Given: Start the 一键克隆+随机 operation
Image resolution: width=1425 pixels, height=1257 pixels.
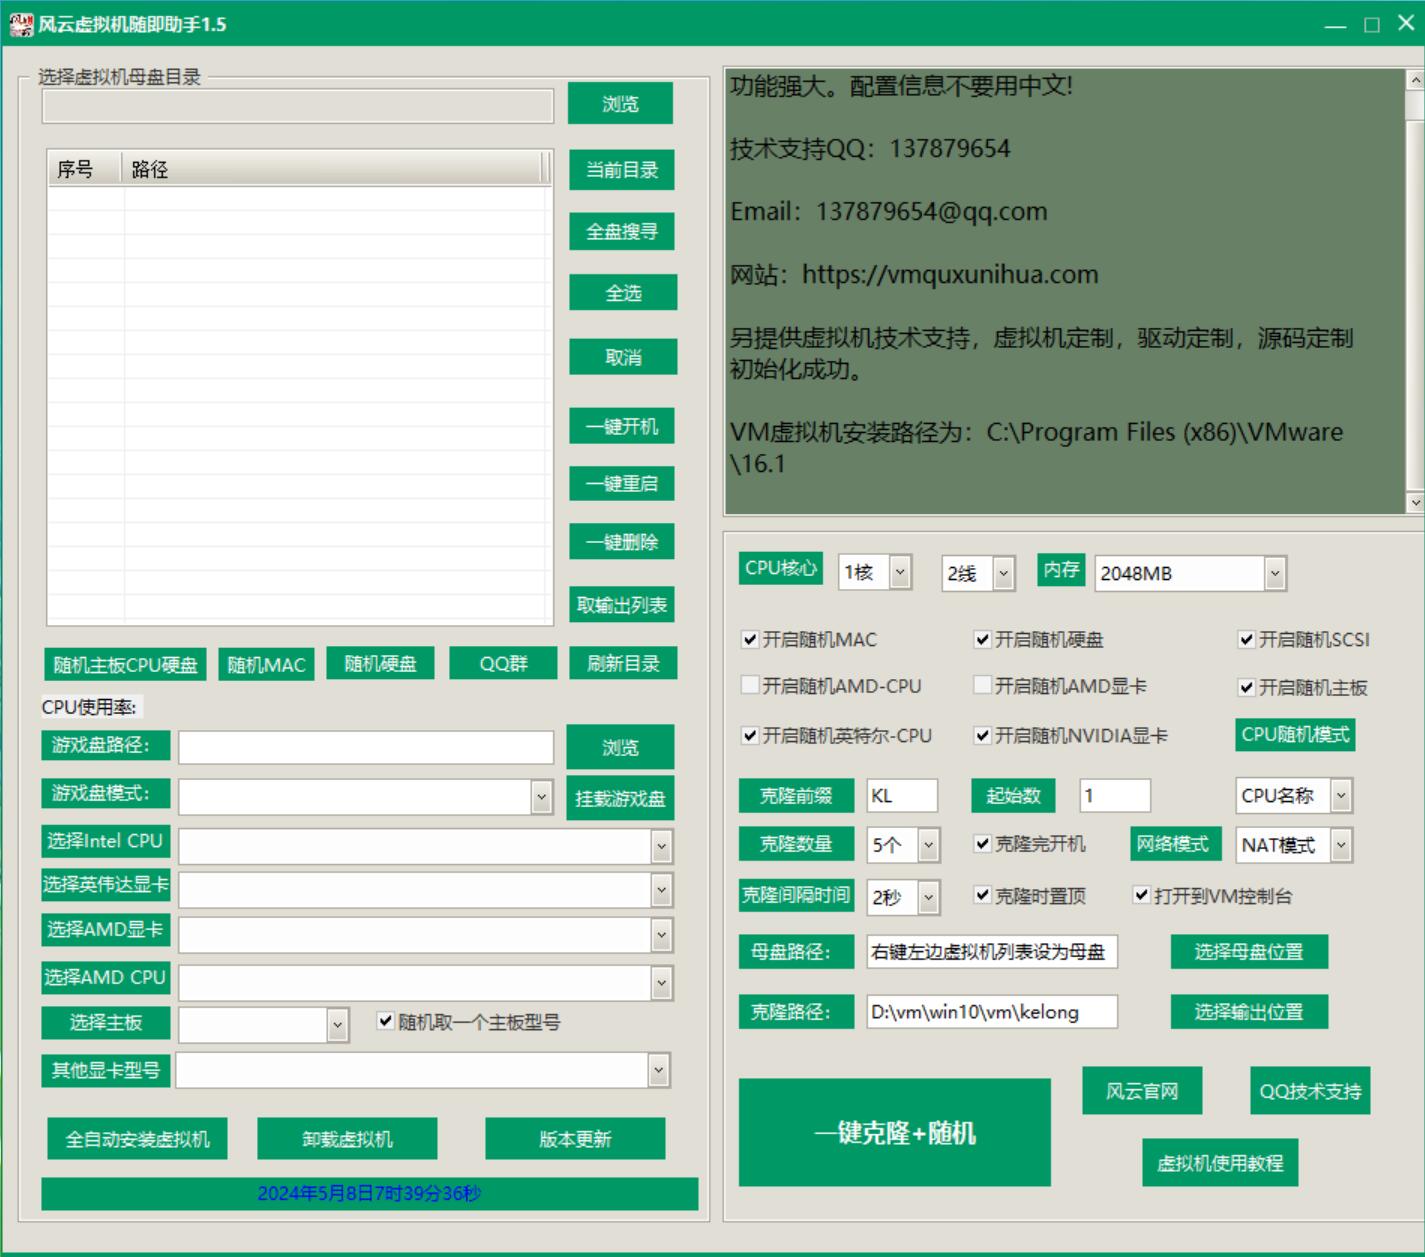Looking at the screenshot, I should point(894,1132).
